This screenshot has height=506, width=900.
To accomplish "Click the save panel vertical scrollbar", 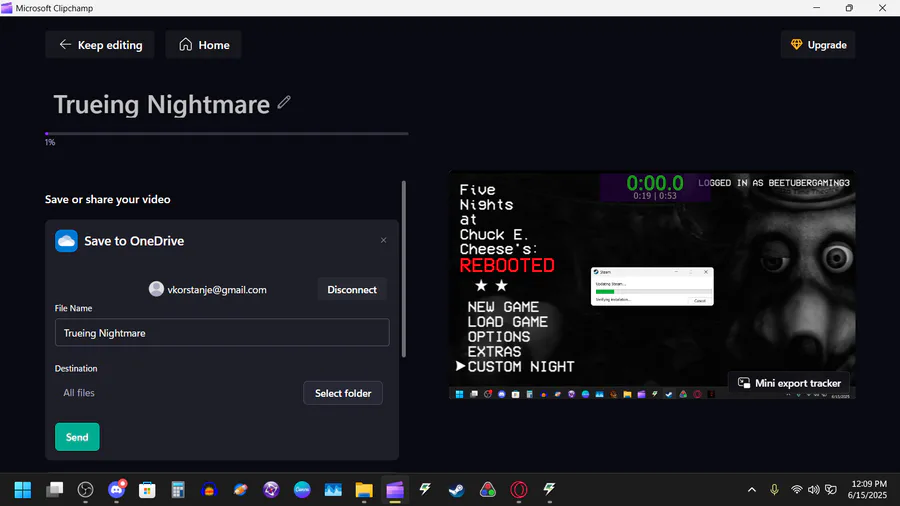I will (404, 269).
